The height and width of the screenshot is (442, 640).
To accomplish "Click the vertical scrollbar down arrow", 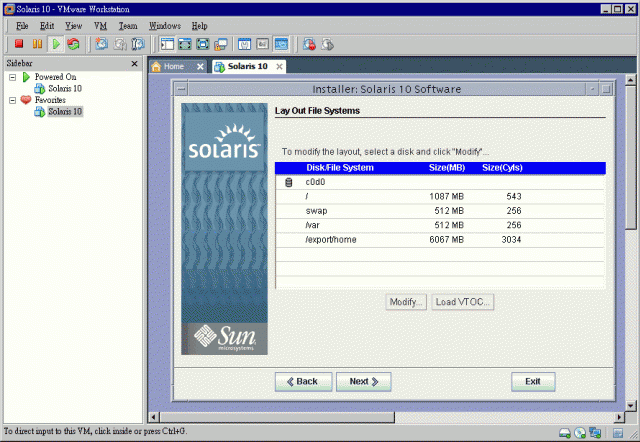I will click(631, 406).
